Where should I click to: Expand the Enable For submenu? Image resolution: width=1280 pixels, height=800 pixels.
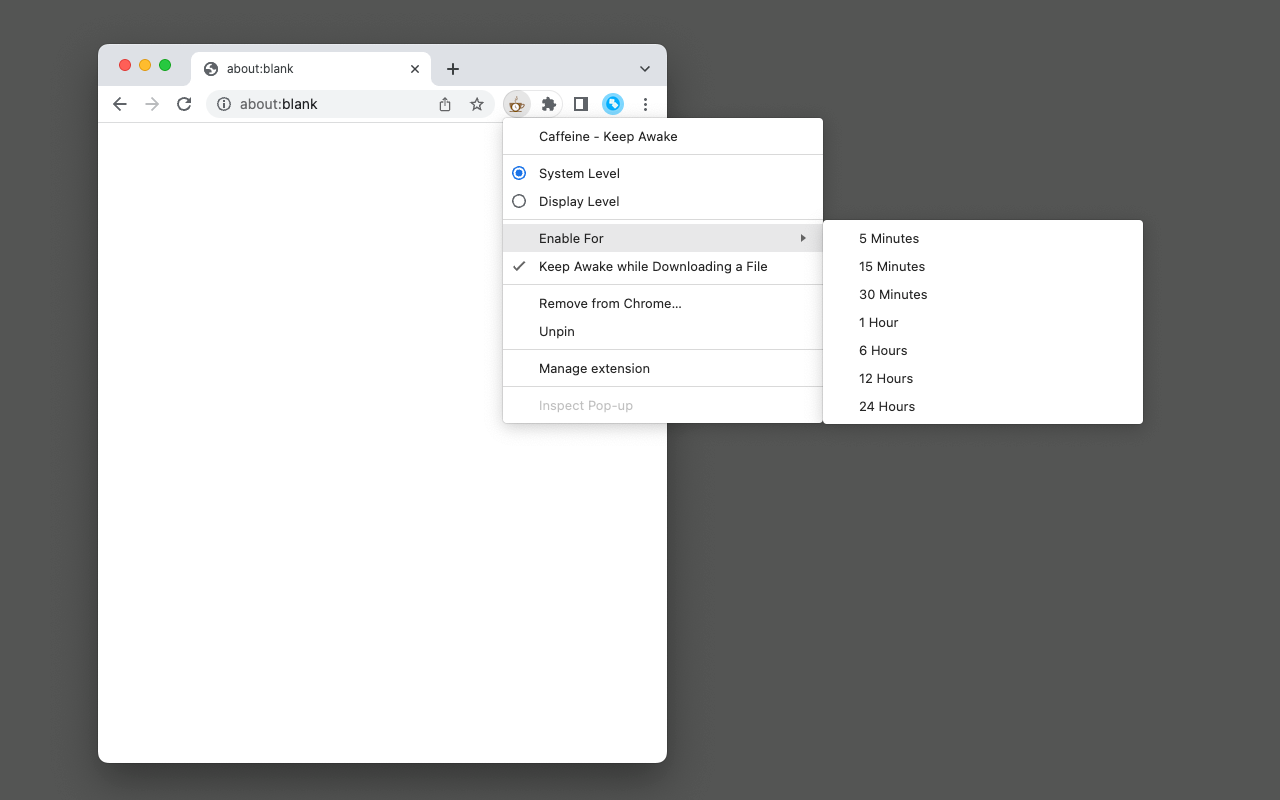click(663, 238)
